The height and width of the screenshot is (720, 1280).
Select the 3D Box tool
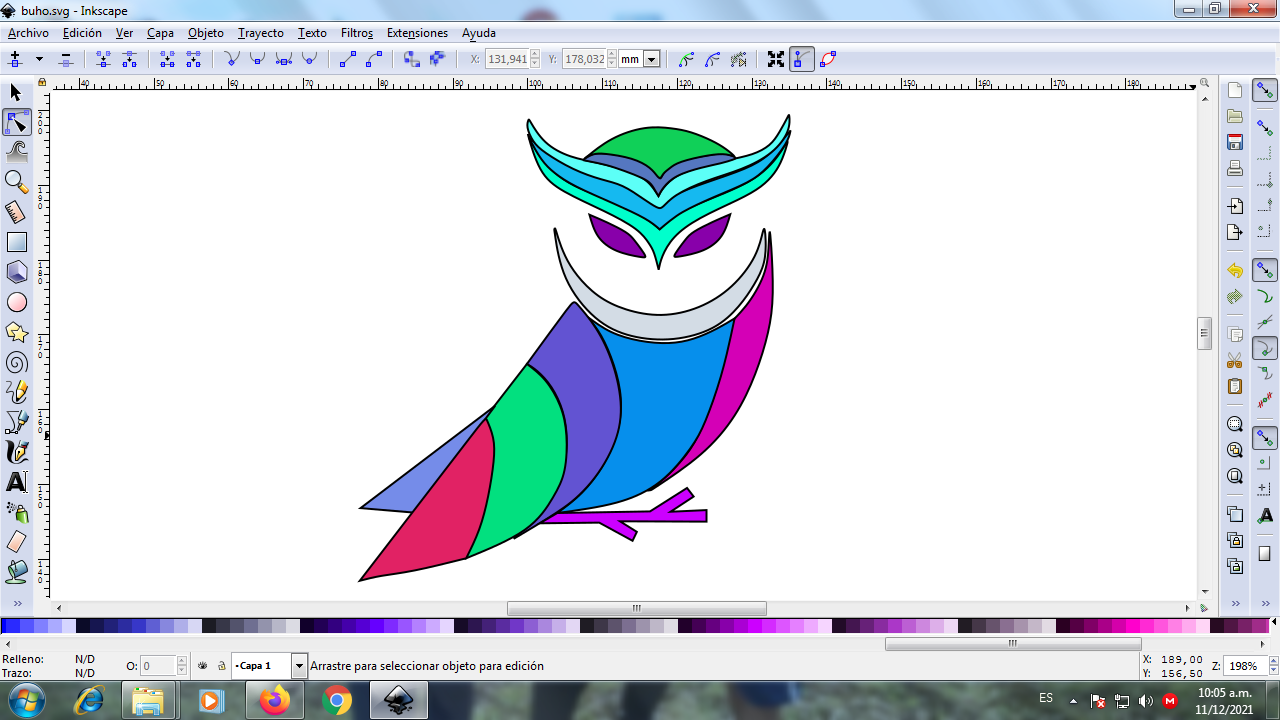16,272
